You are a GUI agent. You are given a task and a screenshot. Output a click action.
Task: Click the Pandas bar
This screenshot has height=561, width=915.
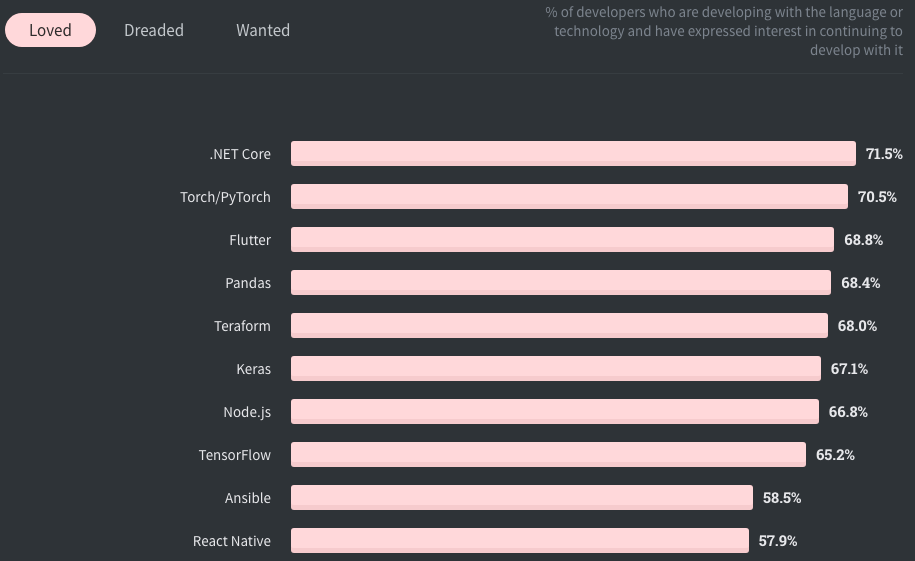(x=561, y=283)
